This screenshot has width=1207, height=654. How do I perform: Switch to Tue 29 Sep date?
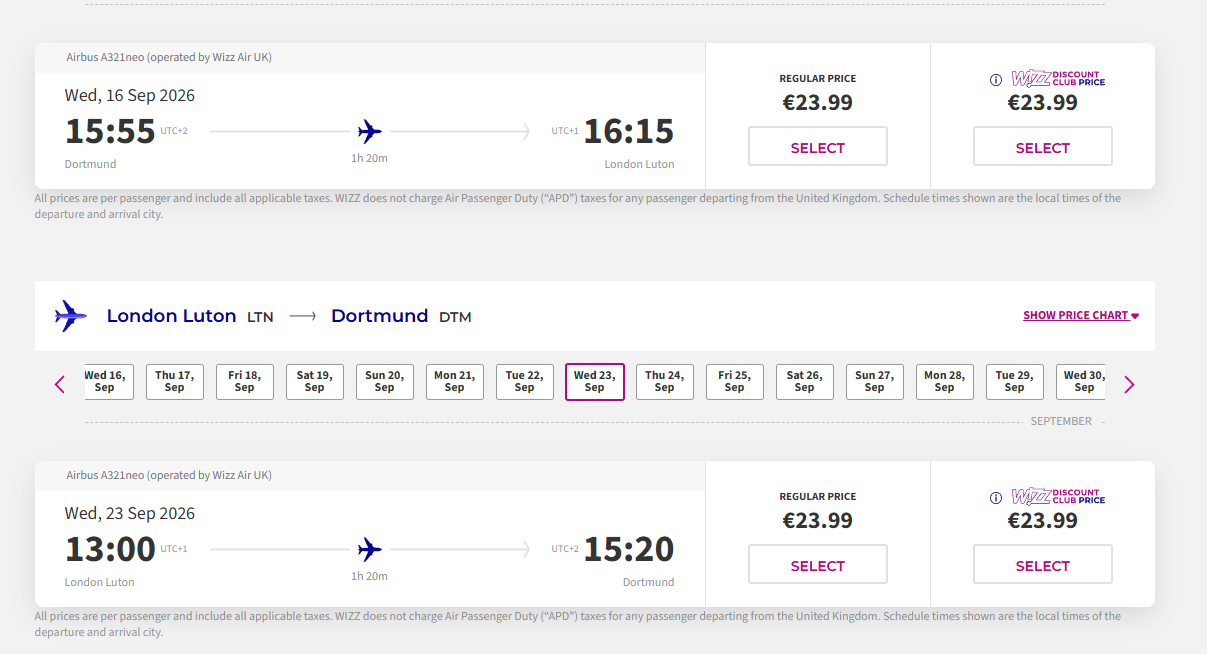[1015, 382]
